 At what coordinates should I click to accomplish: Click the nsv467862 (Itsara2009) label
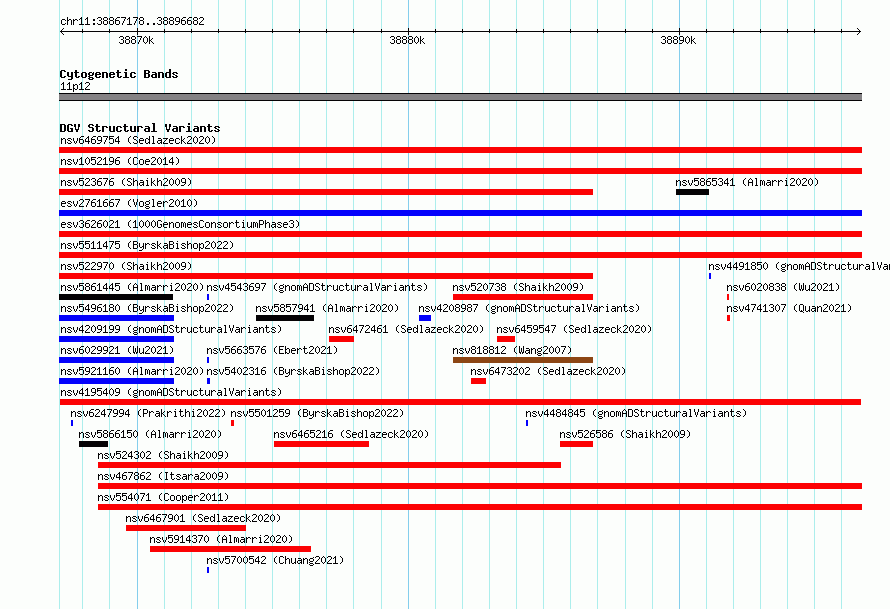[x=163, y=476]
